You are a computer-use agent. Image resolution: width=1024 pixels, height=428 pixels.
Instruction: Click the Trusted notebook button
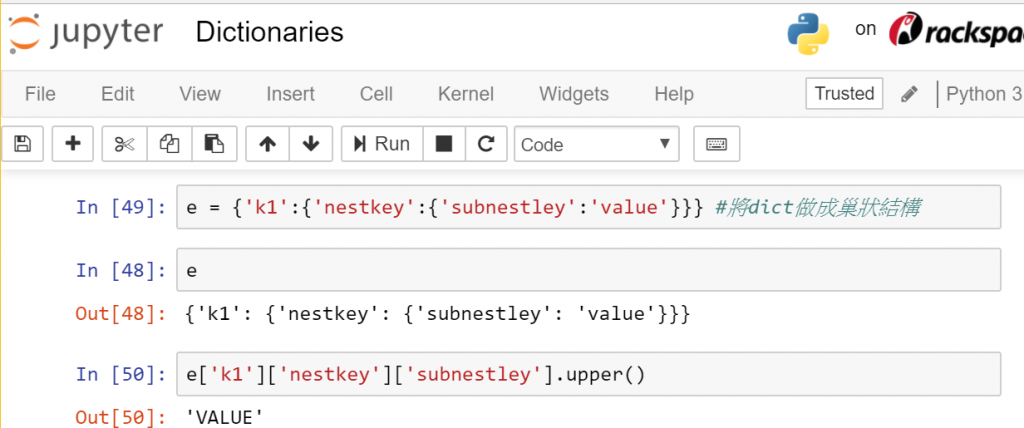pos(844,94)
